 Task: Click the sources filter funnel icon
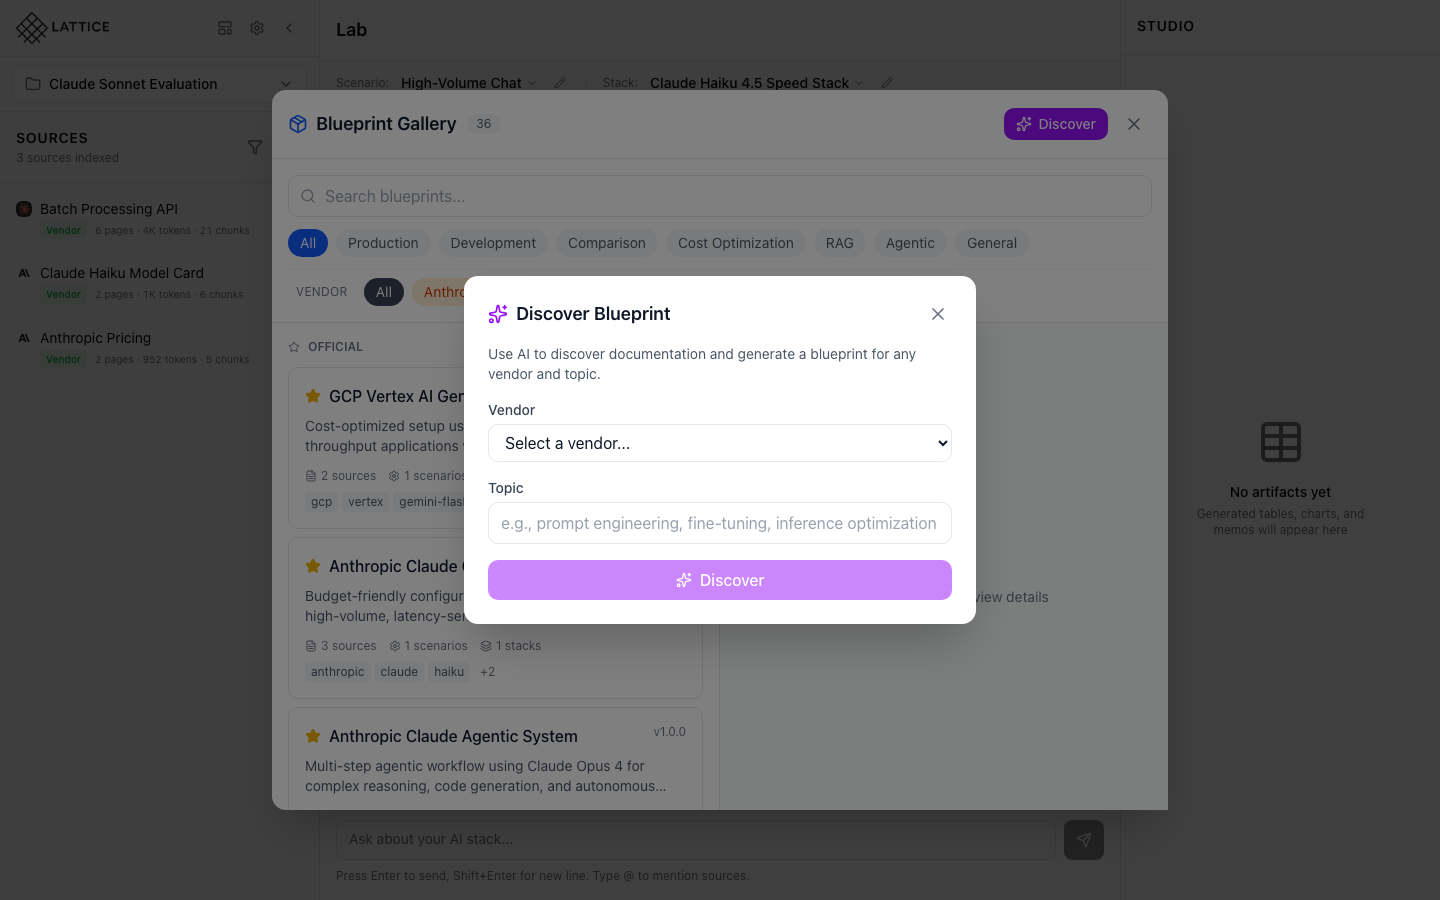255,147
